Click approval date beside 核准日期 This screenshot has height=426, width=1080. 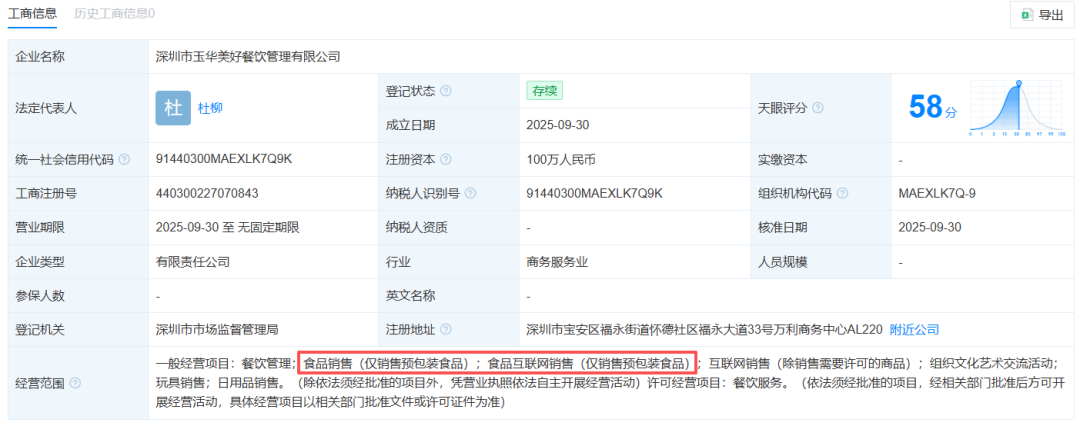tap(930, 227)
